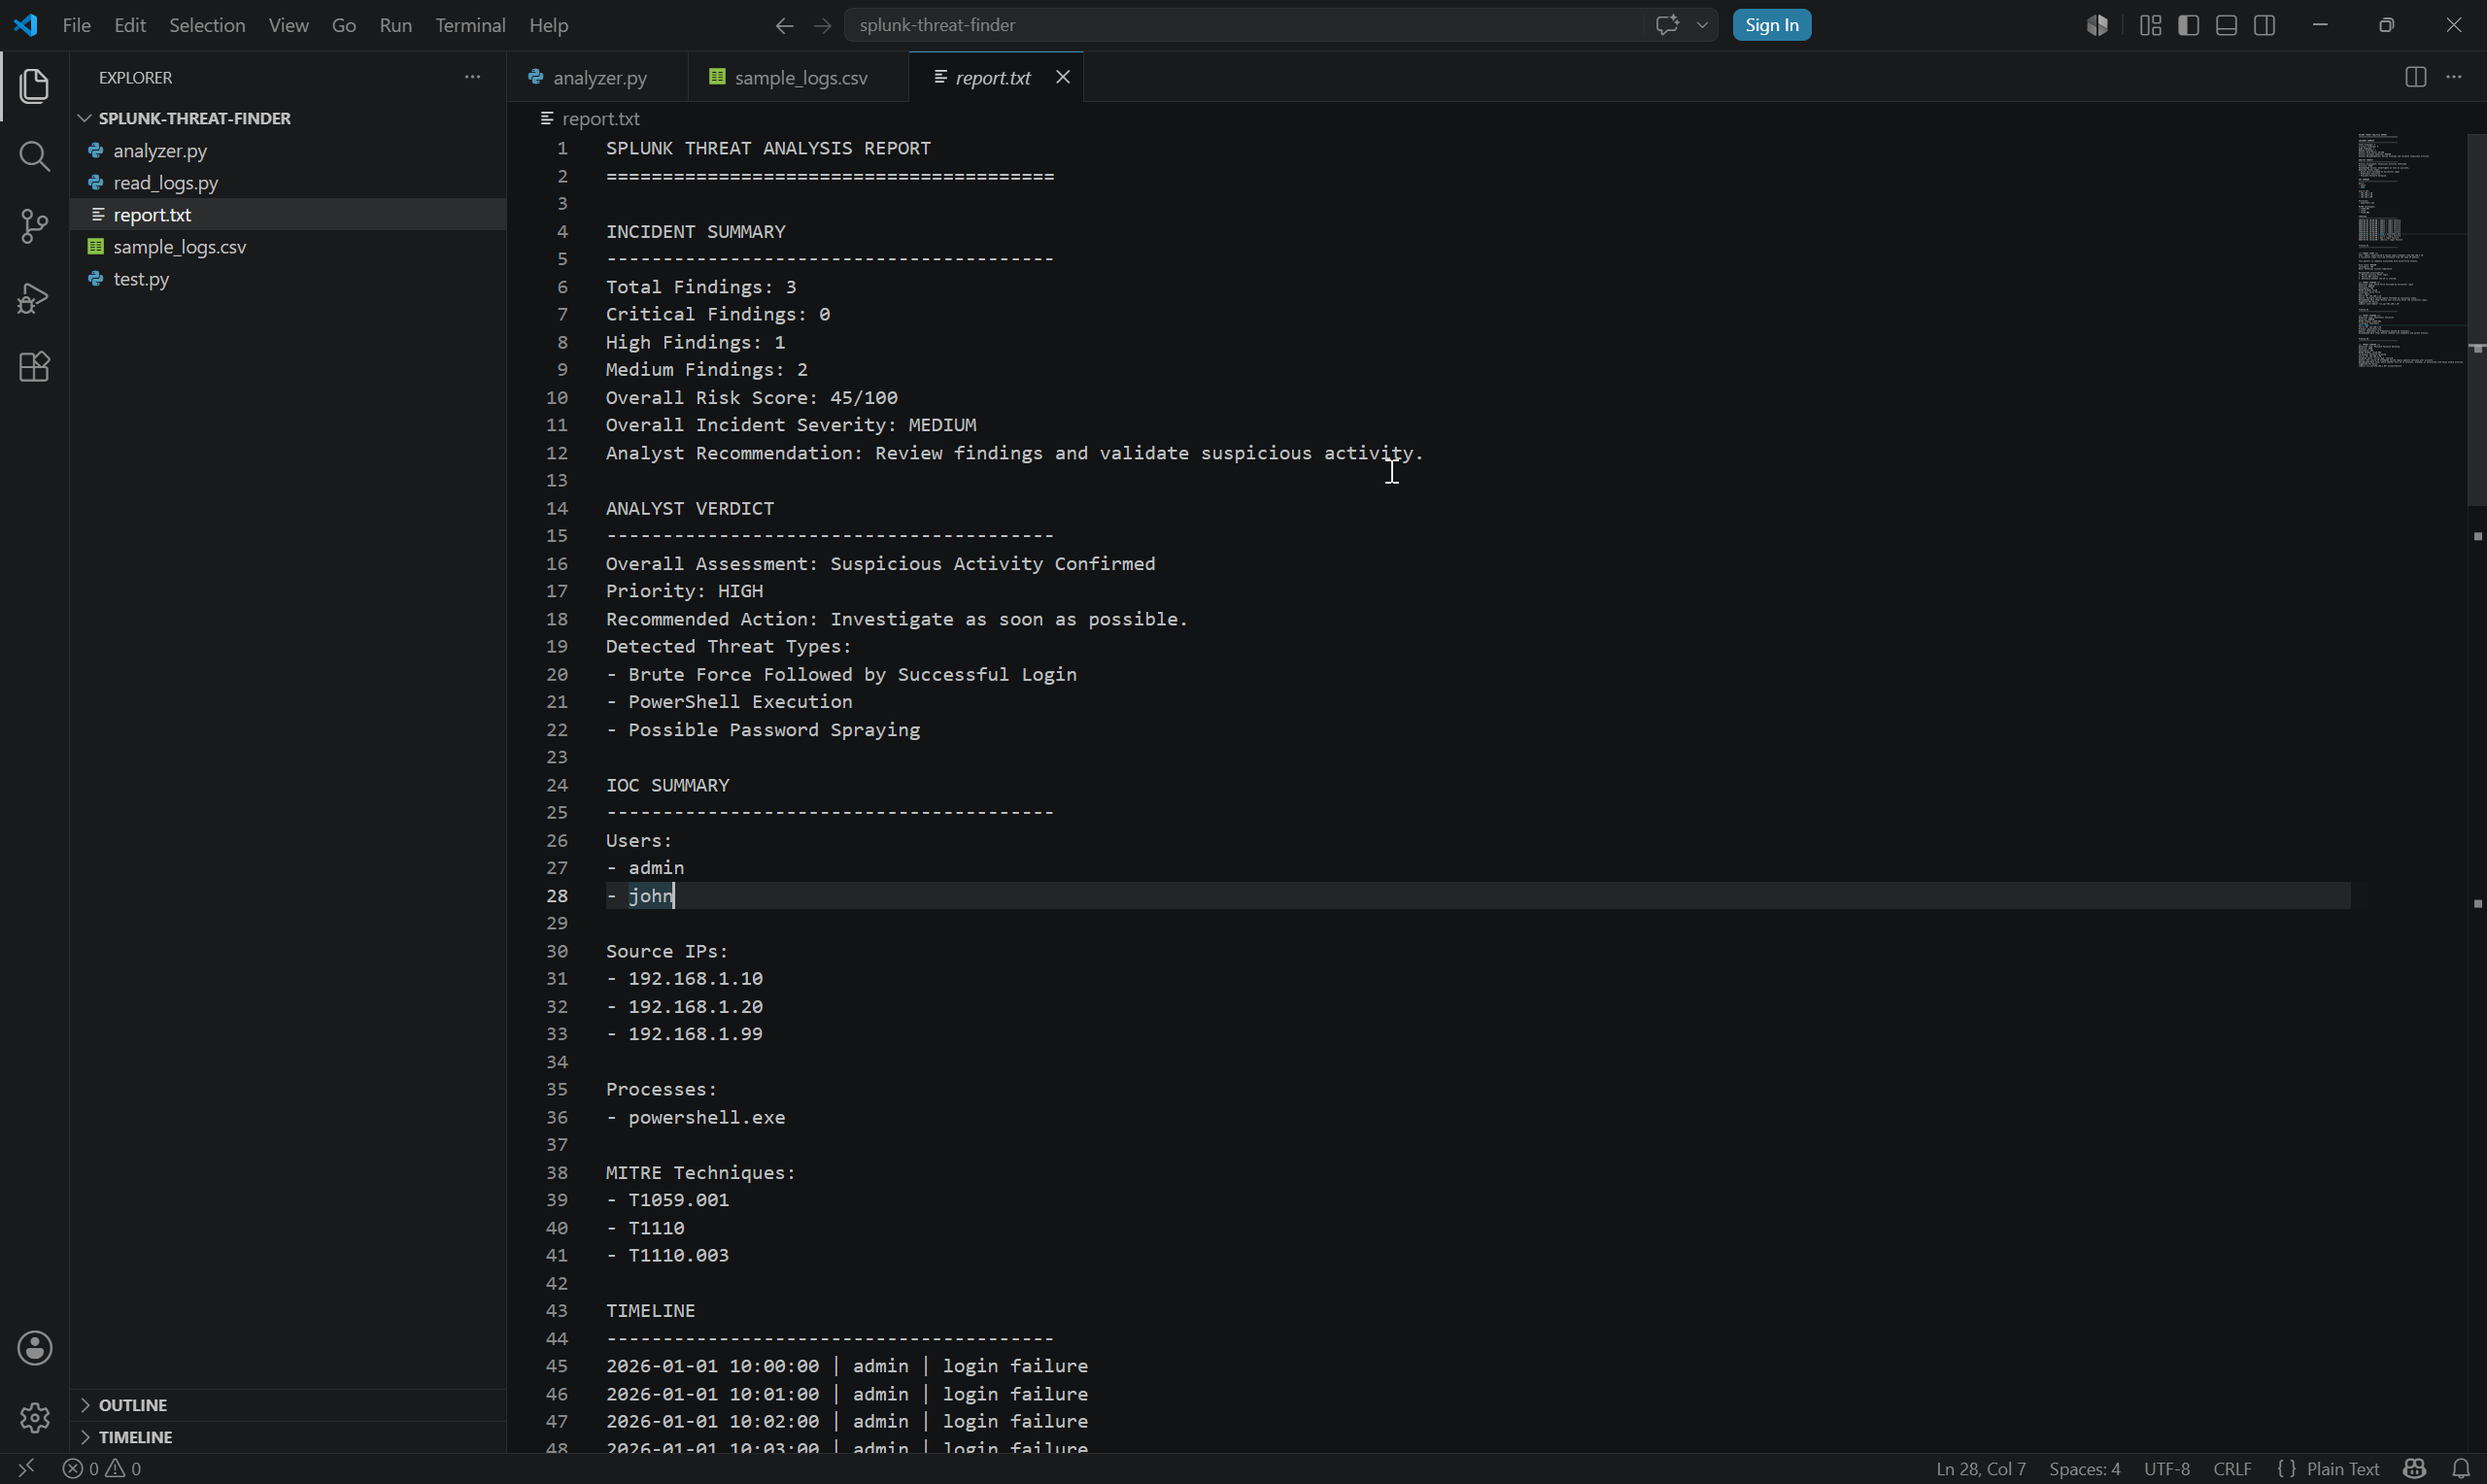Split the editor to the right
The width and height of the screenshot is (2487, 1484).
(x=2415, y=77)
